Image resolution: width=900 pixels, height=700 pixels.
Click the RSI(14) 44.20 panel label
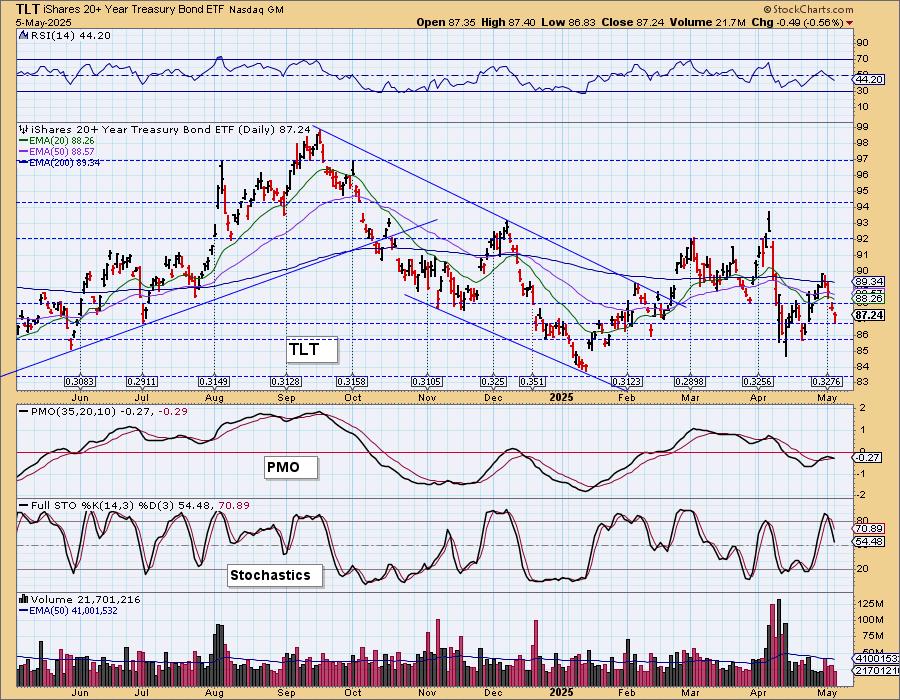pos(70,36)
